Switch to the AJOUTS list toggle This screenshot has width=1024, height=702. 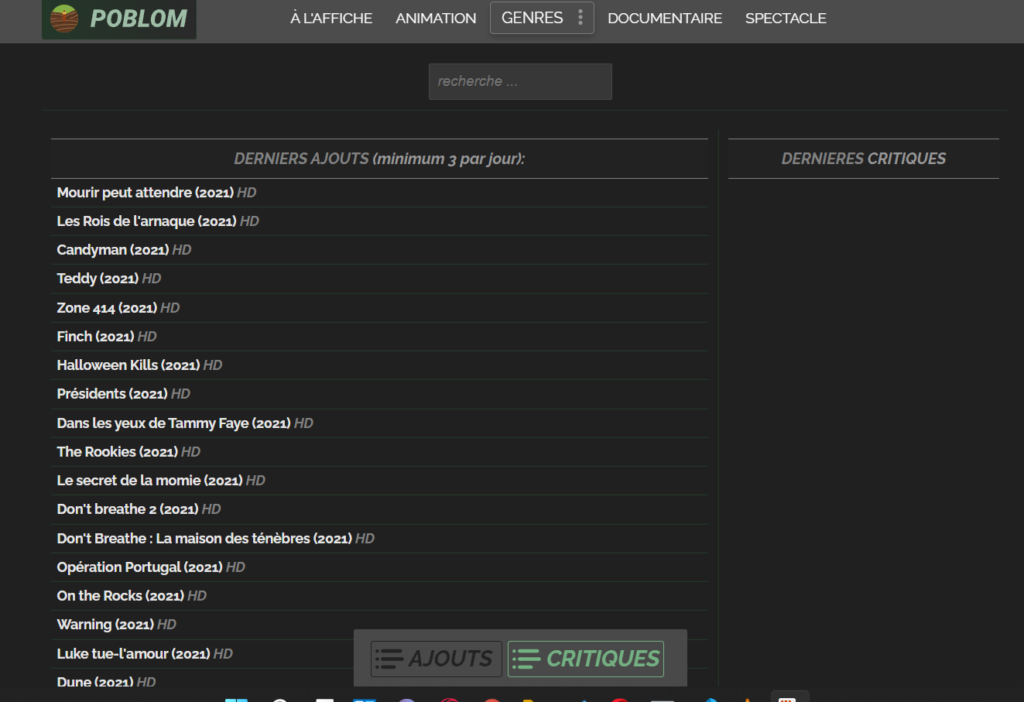(x=436, y=658)
